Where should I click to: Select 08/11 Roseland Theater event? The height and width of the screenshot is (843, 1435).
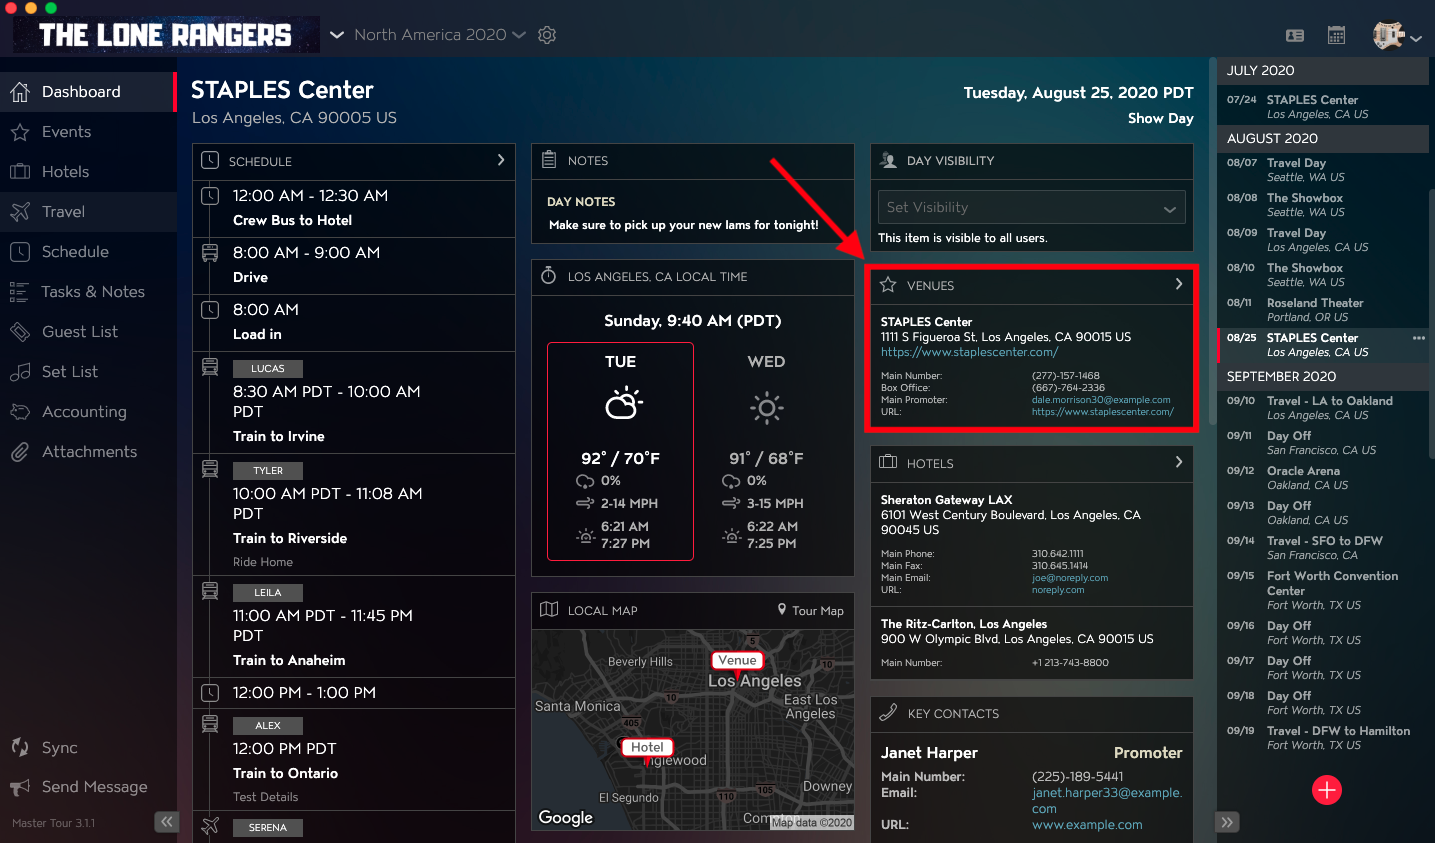(x=1323, y=310)
